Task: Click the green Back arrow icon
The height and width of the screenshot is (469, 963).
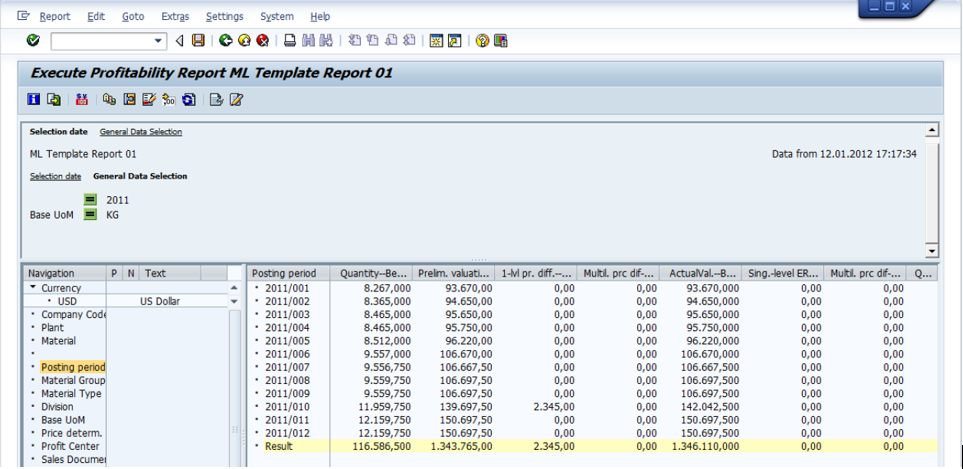Action: (x=225, y=41)
